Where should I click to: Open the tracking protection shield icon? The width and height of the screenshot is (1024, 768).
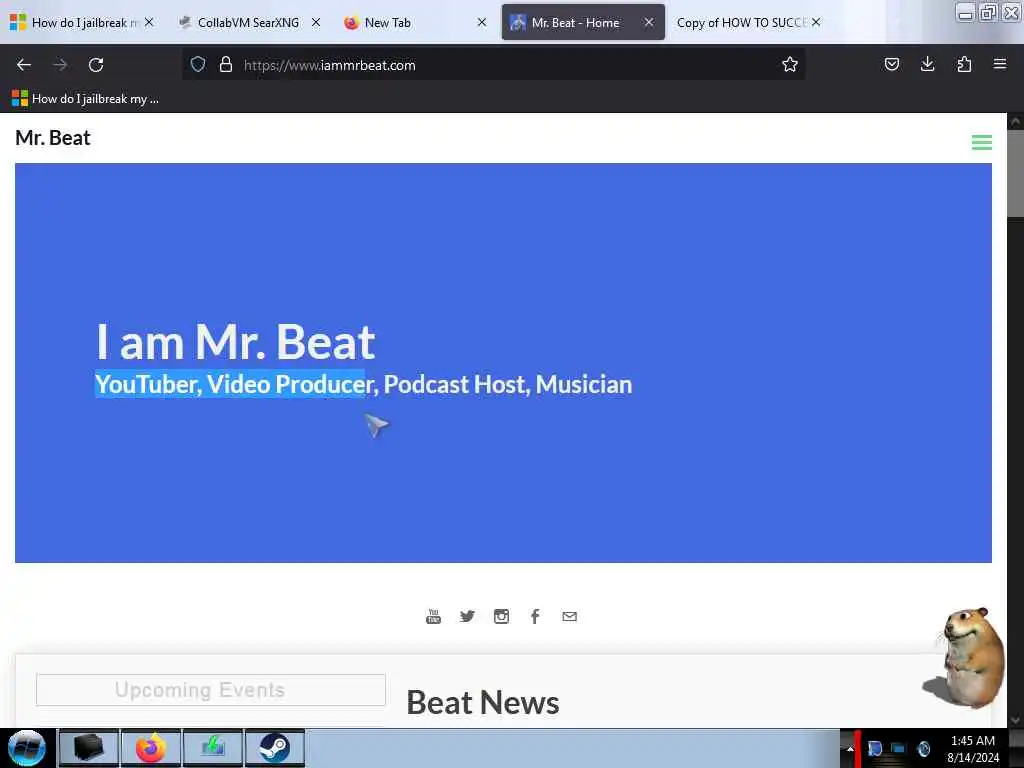[198, 64]
